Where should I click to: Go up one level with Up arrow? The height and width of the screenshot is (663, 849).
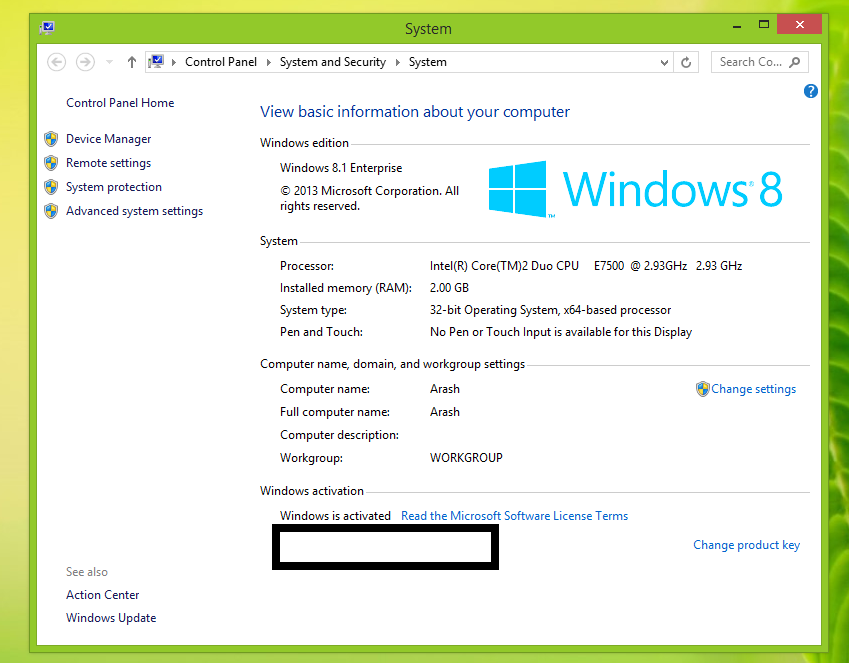click(132, 62)
